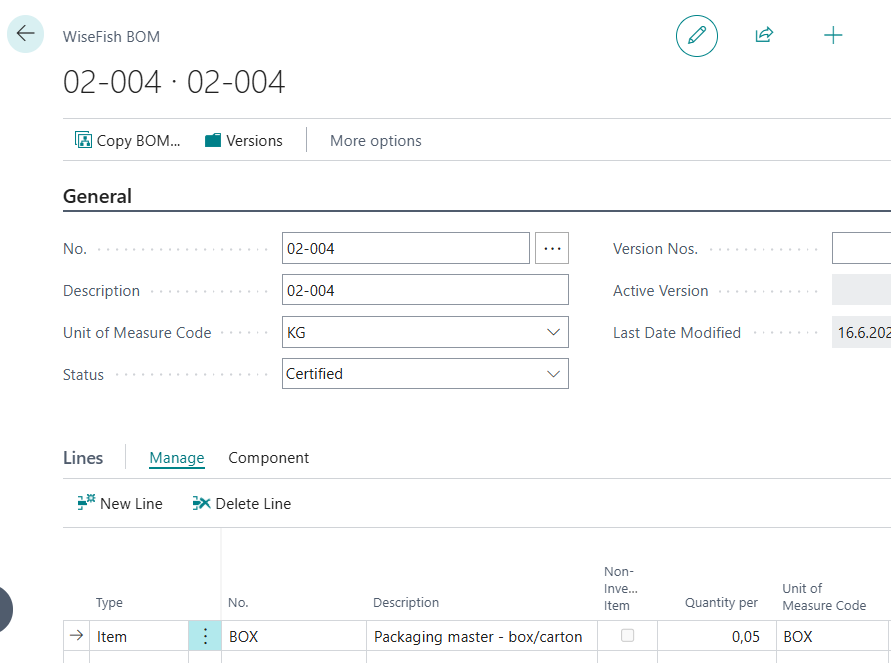Viewport: 891px width, 663px height.
Task: Click the share icon
Action: 764,36
